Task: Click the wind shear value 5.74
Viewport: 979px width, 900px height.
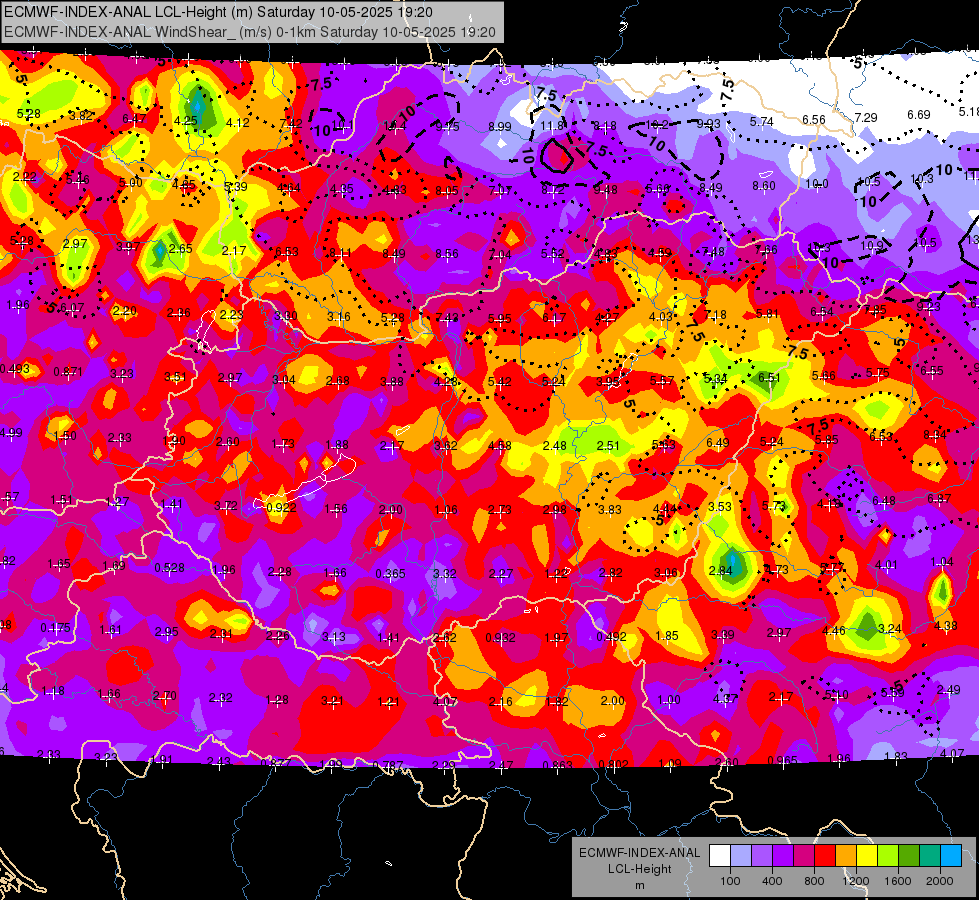Action: click(x=762, y=122)
